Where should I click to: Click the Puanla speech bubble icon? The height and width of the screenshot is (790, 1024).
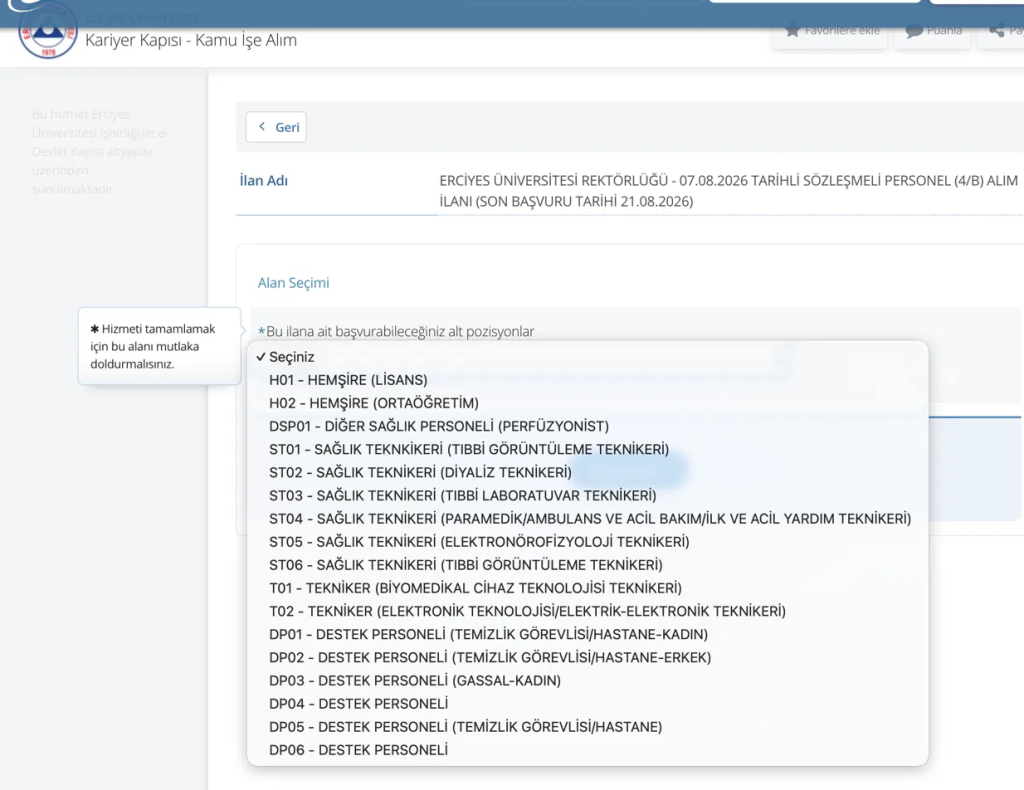(914, 30)
